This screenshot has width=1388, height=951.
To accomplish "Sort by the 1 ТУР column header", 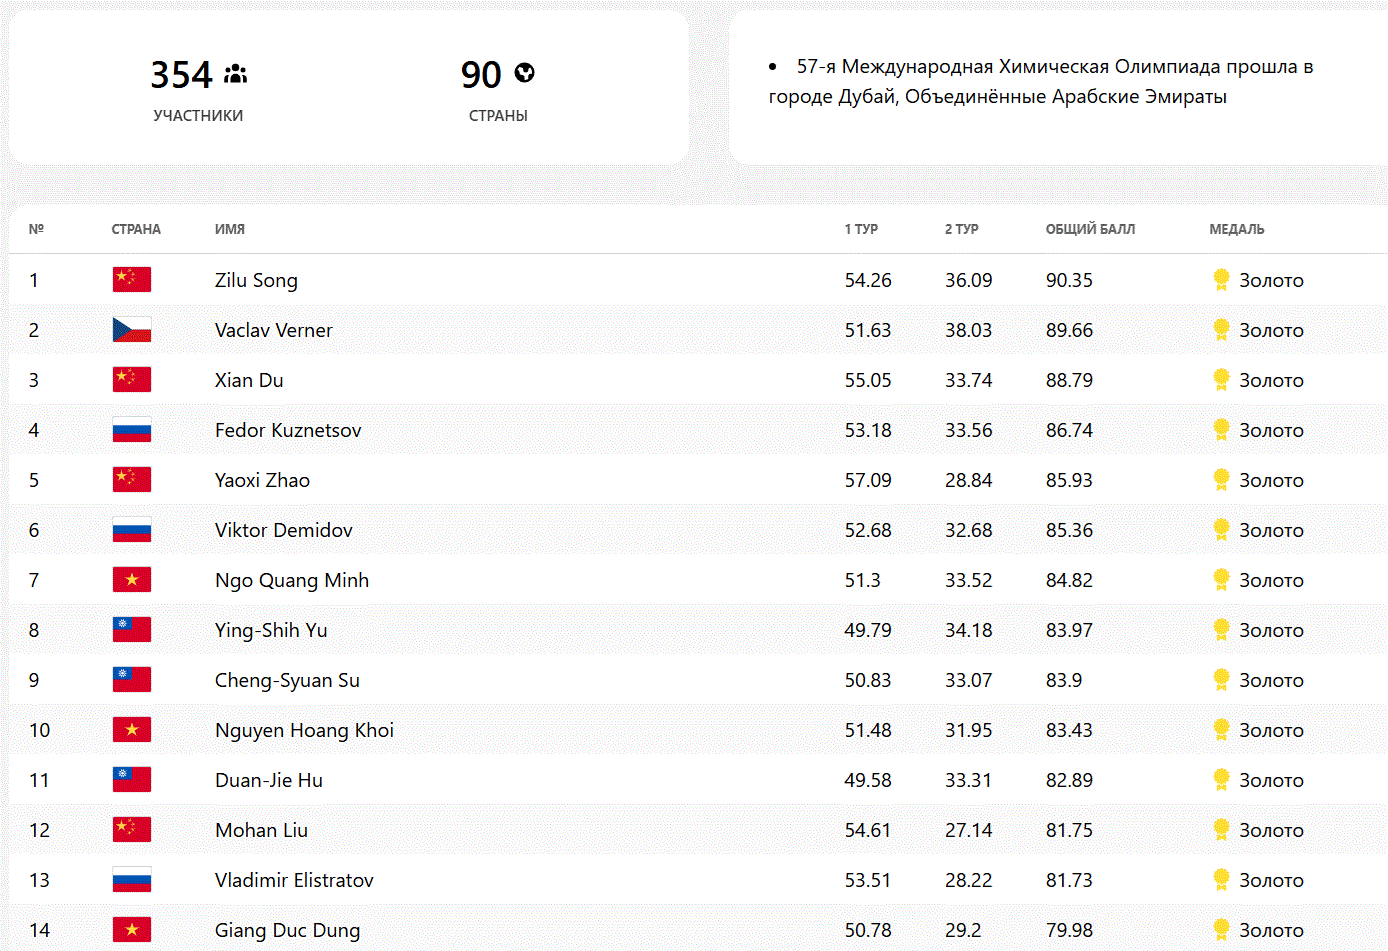I will pyautogui.click(x=861, y=229).
